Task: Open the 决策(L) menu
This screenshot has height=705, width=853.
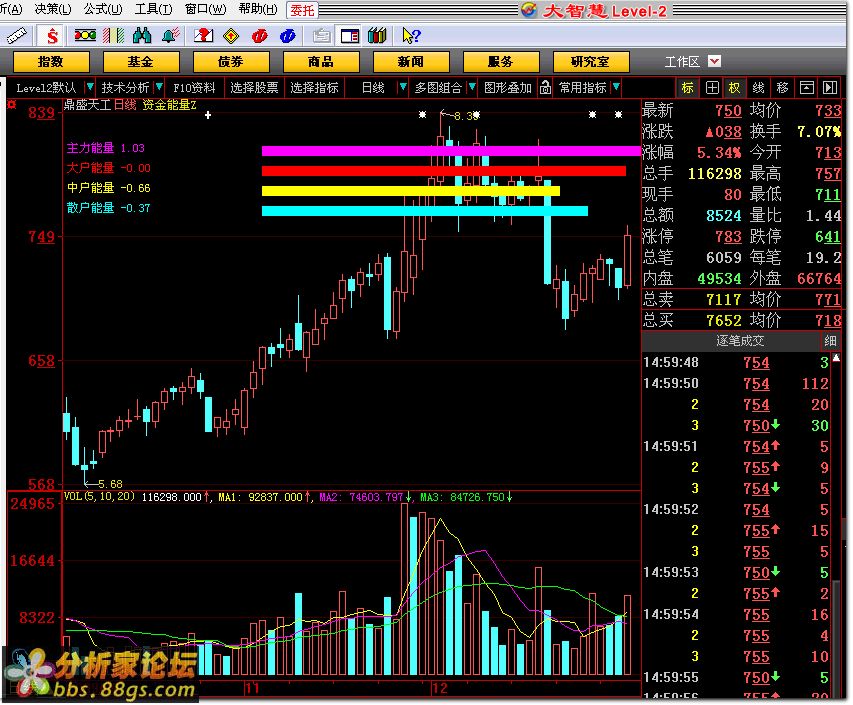Action: tap(53, 9)
